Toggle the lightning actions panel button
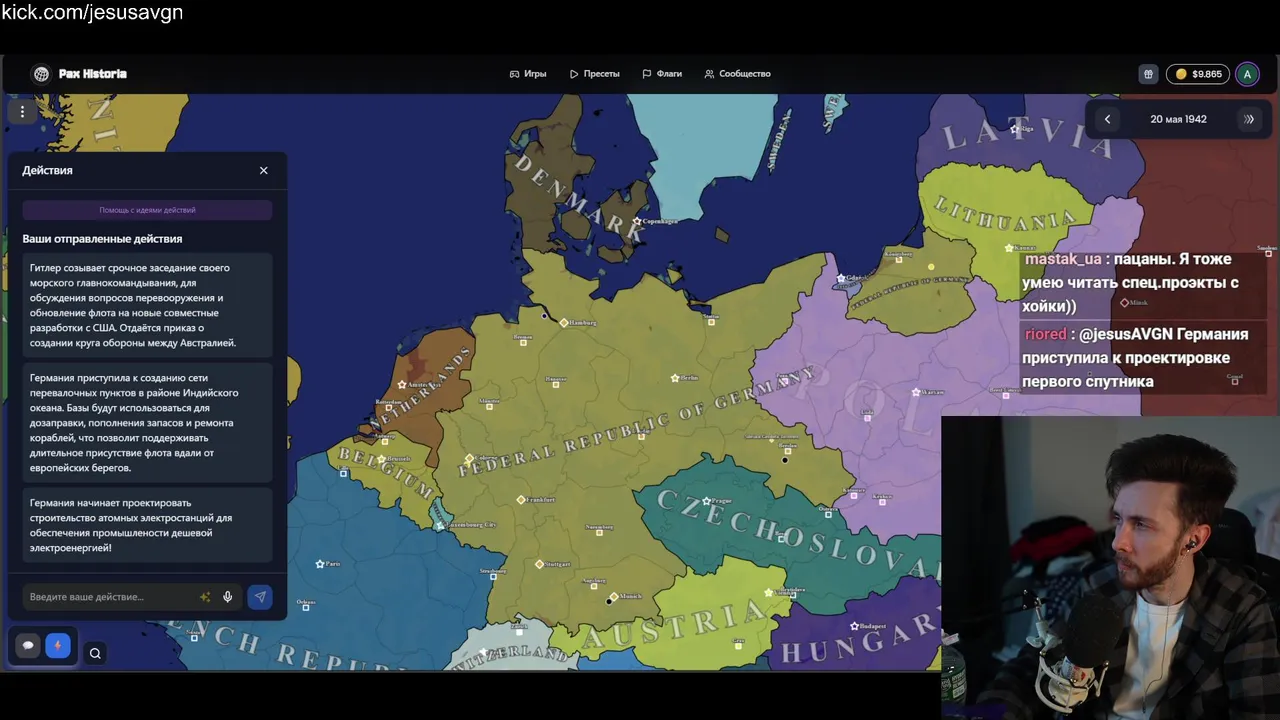The width and height of the screenshot is (1280, 720). tap(57, 646)
